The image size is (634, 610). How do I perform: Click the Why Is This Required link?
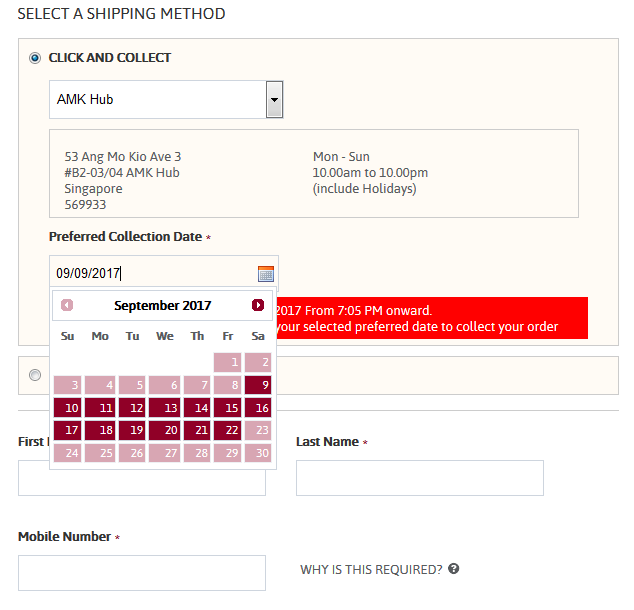[371, 570]
